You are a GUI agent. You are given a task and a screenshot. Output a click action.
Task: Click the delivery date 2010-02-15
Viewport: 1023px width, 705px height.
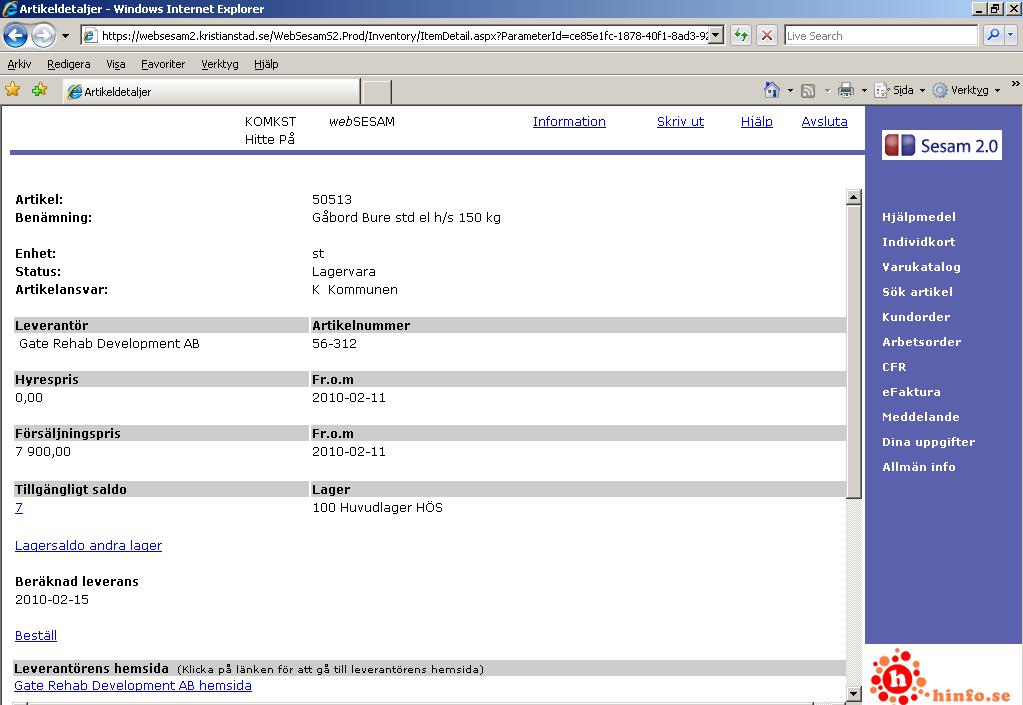52,599
